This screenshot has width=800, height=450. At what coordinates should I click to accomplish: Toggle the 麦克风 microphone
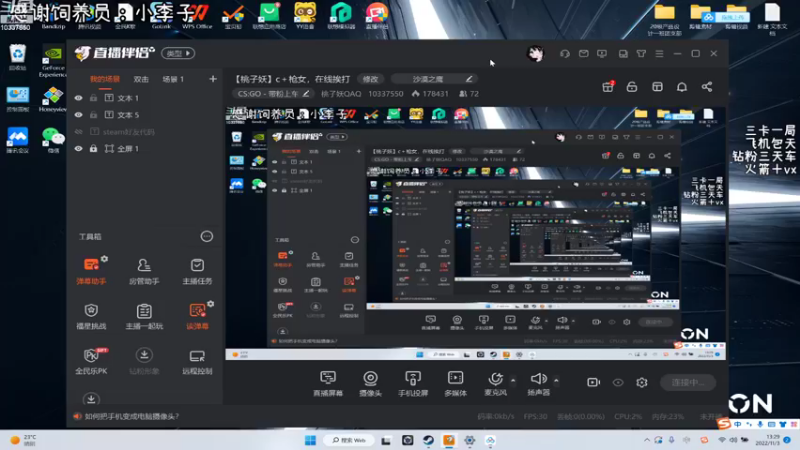click(495, 384)
